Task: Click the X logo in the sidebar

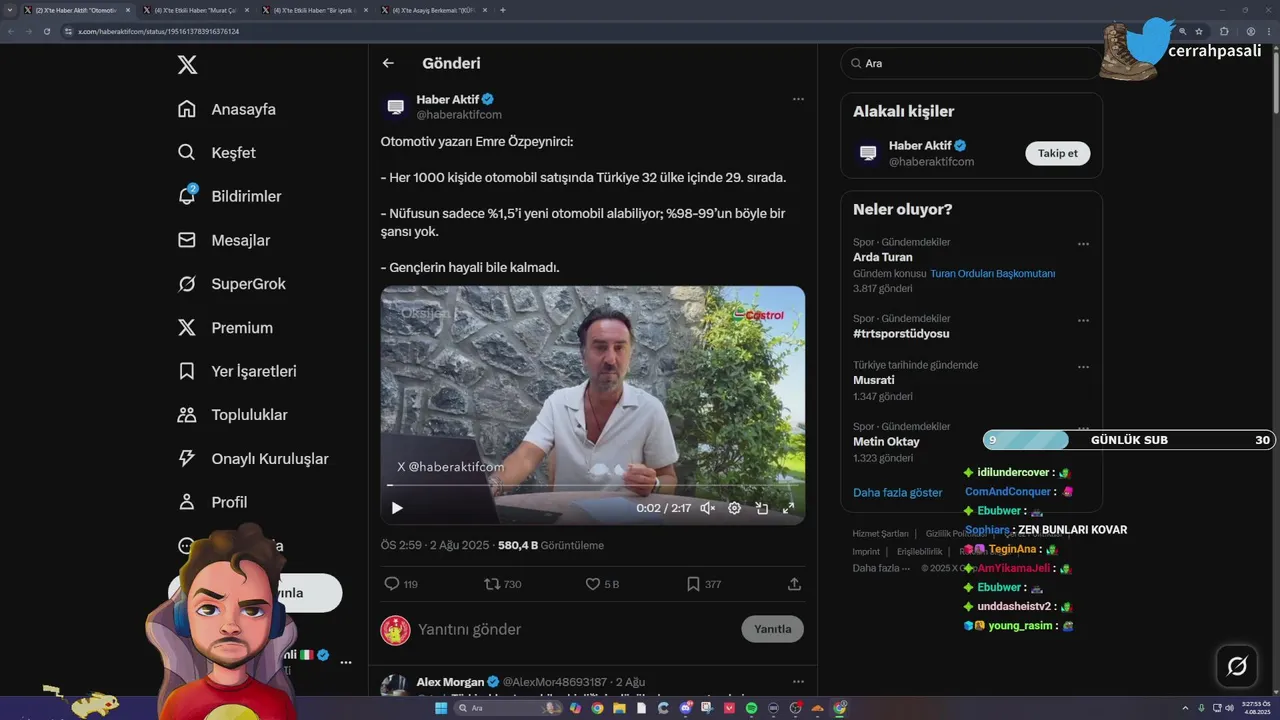Action: coord(187,65)
